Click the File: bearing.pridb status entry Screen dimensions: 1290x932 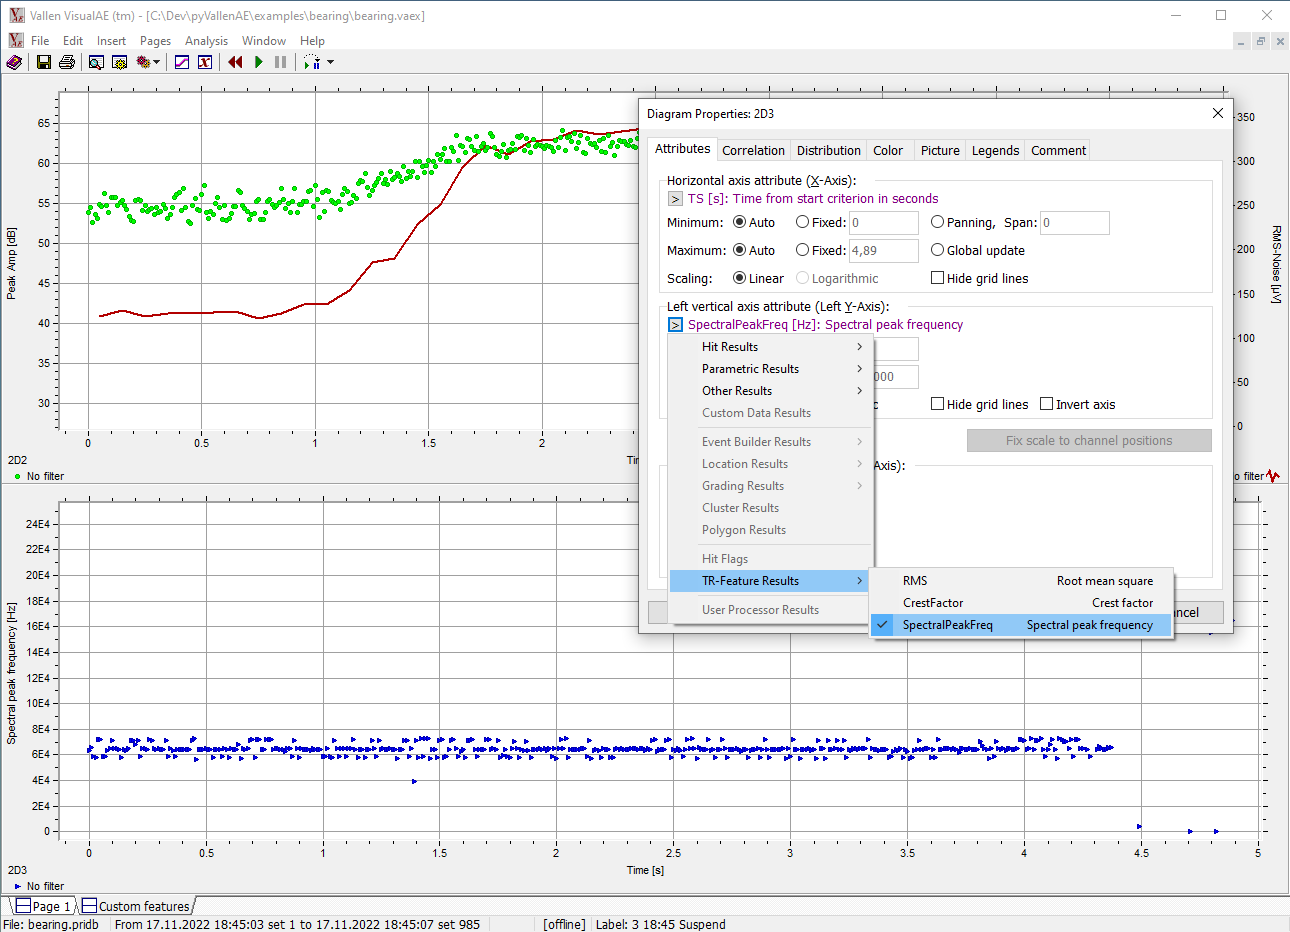[x=52, y=924]
